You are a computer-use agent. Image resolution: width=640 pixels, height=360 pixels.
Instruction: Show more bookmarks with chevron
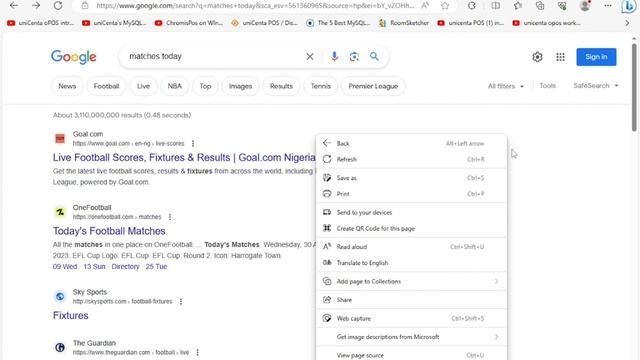click(x=627, y=23)
